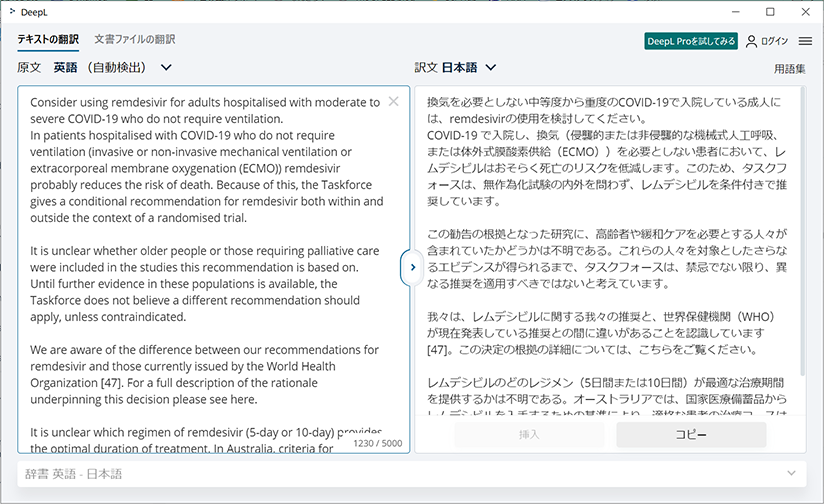Maximize the DeepL window

pos(770,12)
